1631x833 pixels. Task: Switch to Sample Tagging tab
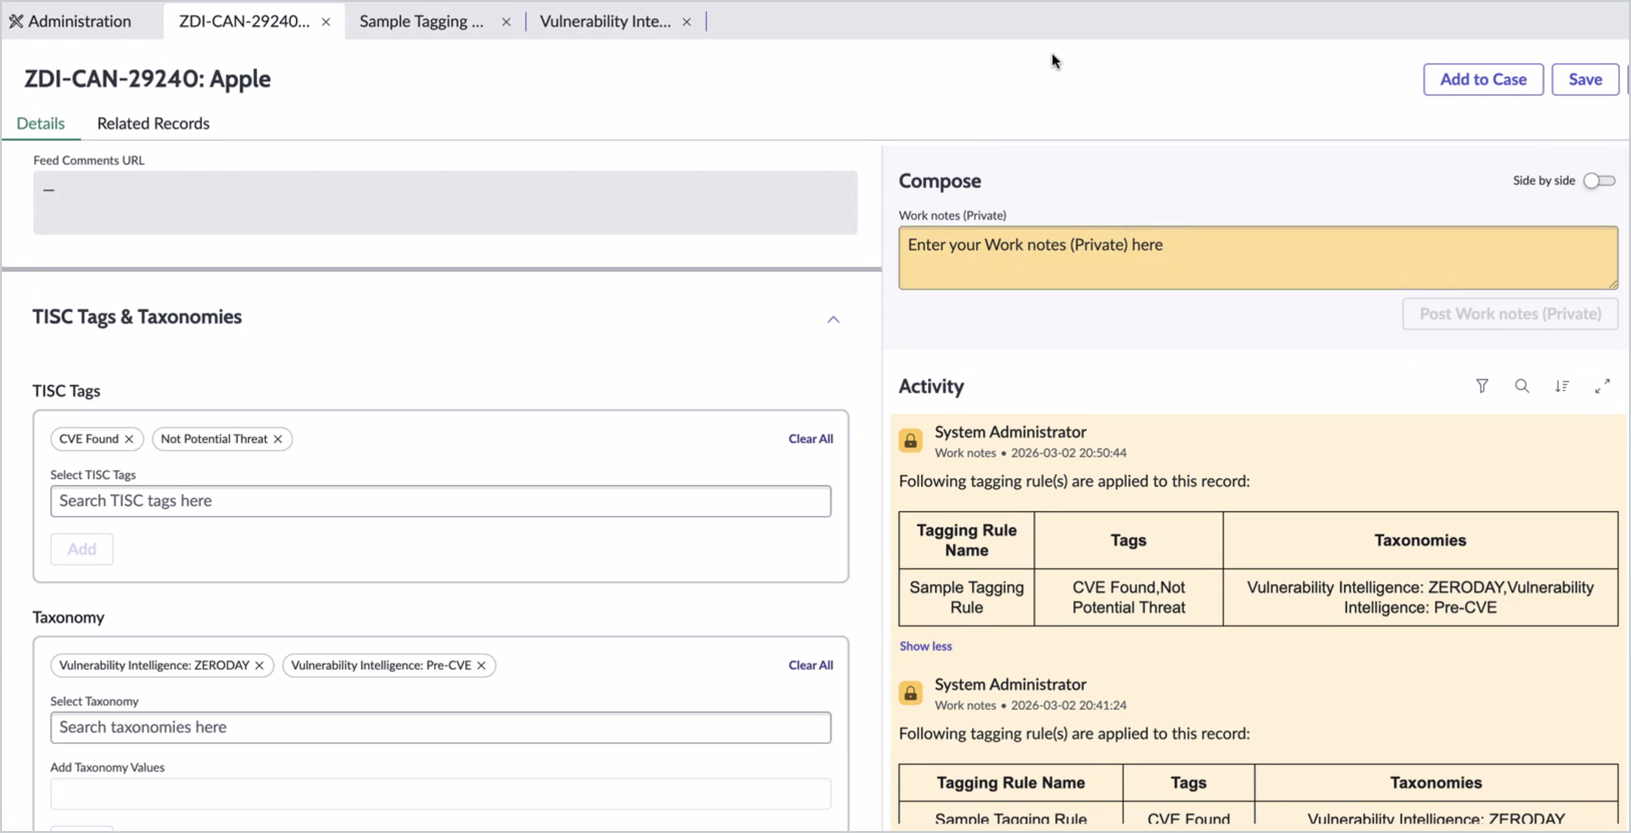[x=421, y=21]
